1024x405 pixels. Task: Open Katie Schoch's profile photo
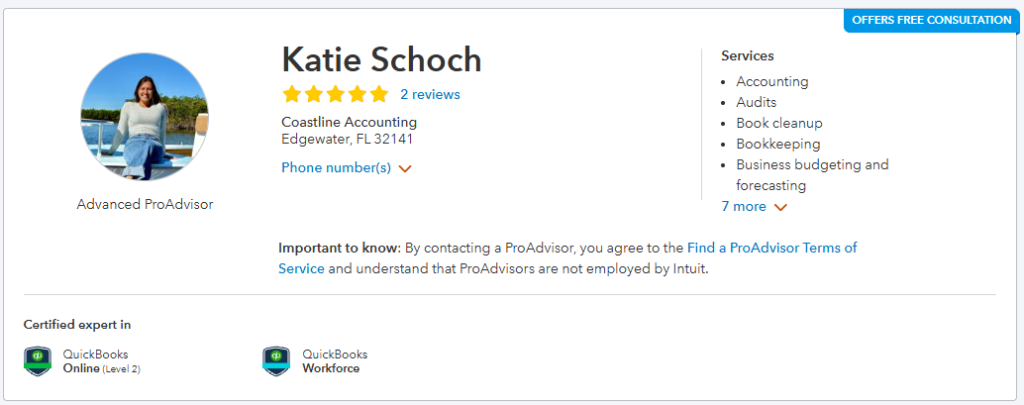point(144,117)
